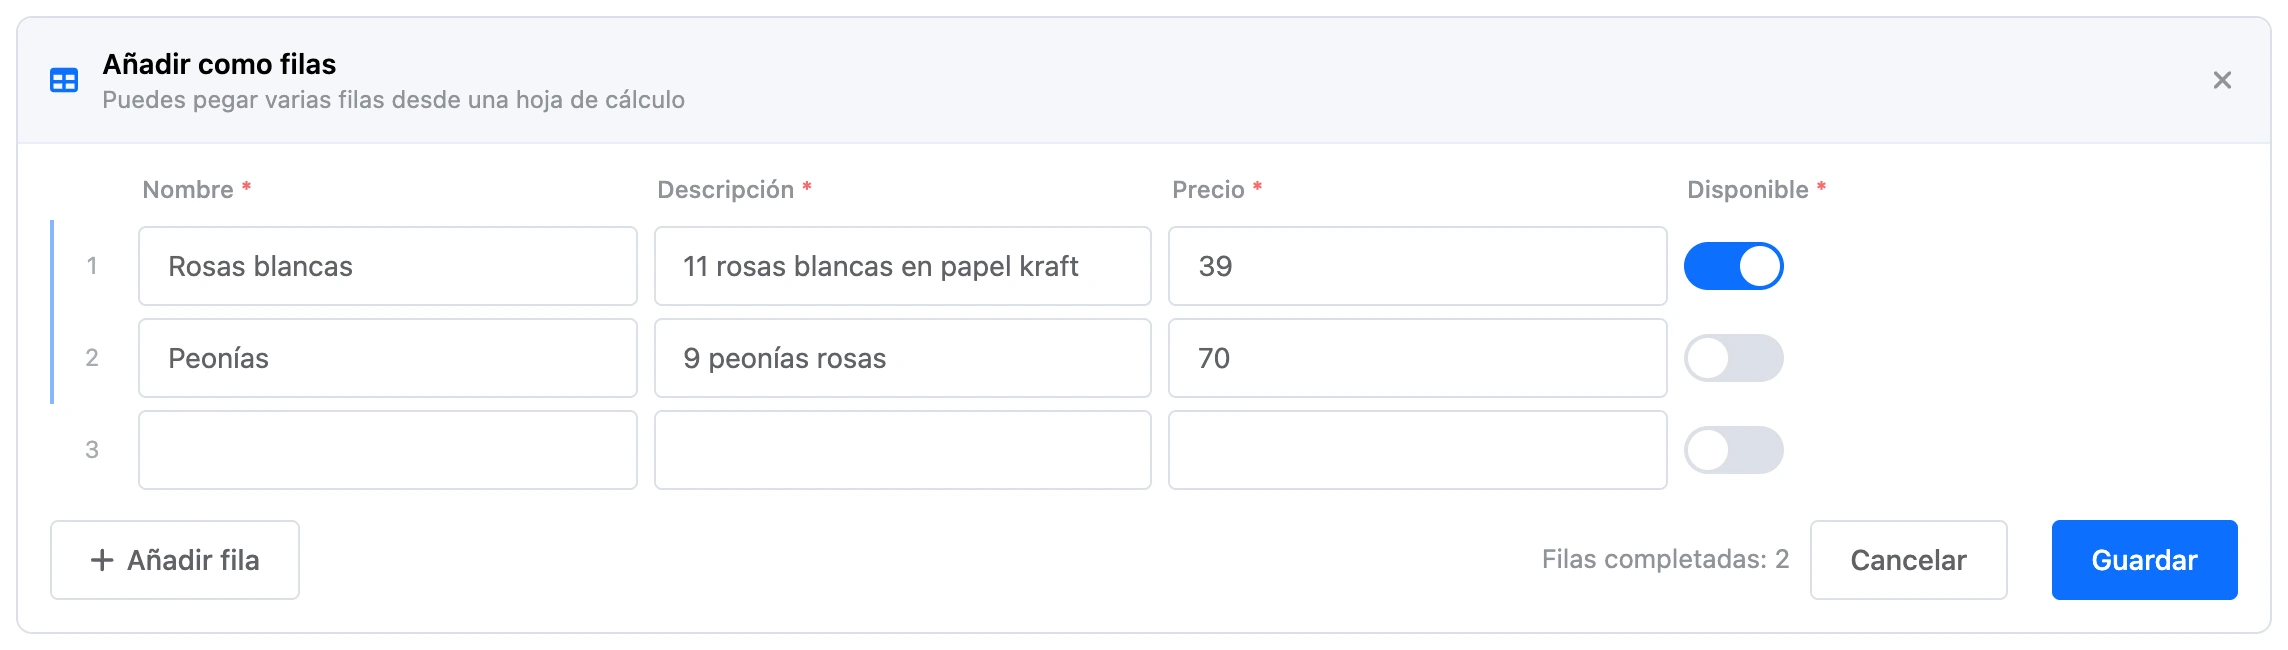The image size is (2288, 650).
Task: Focus the empty Precio field in row 3
Action: click(x=1418, y=450)
